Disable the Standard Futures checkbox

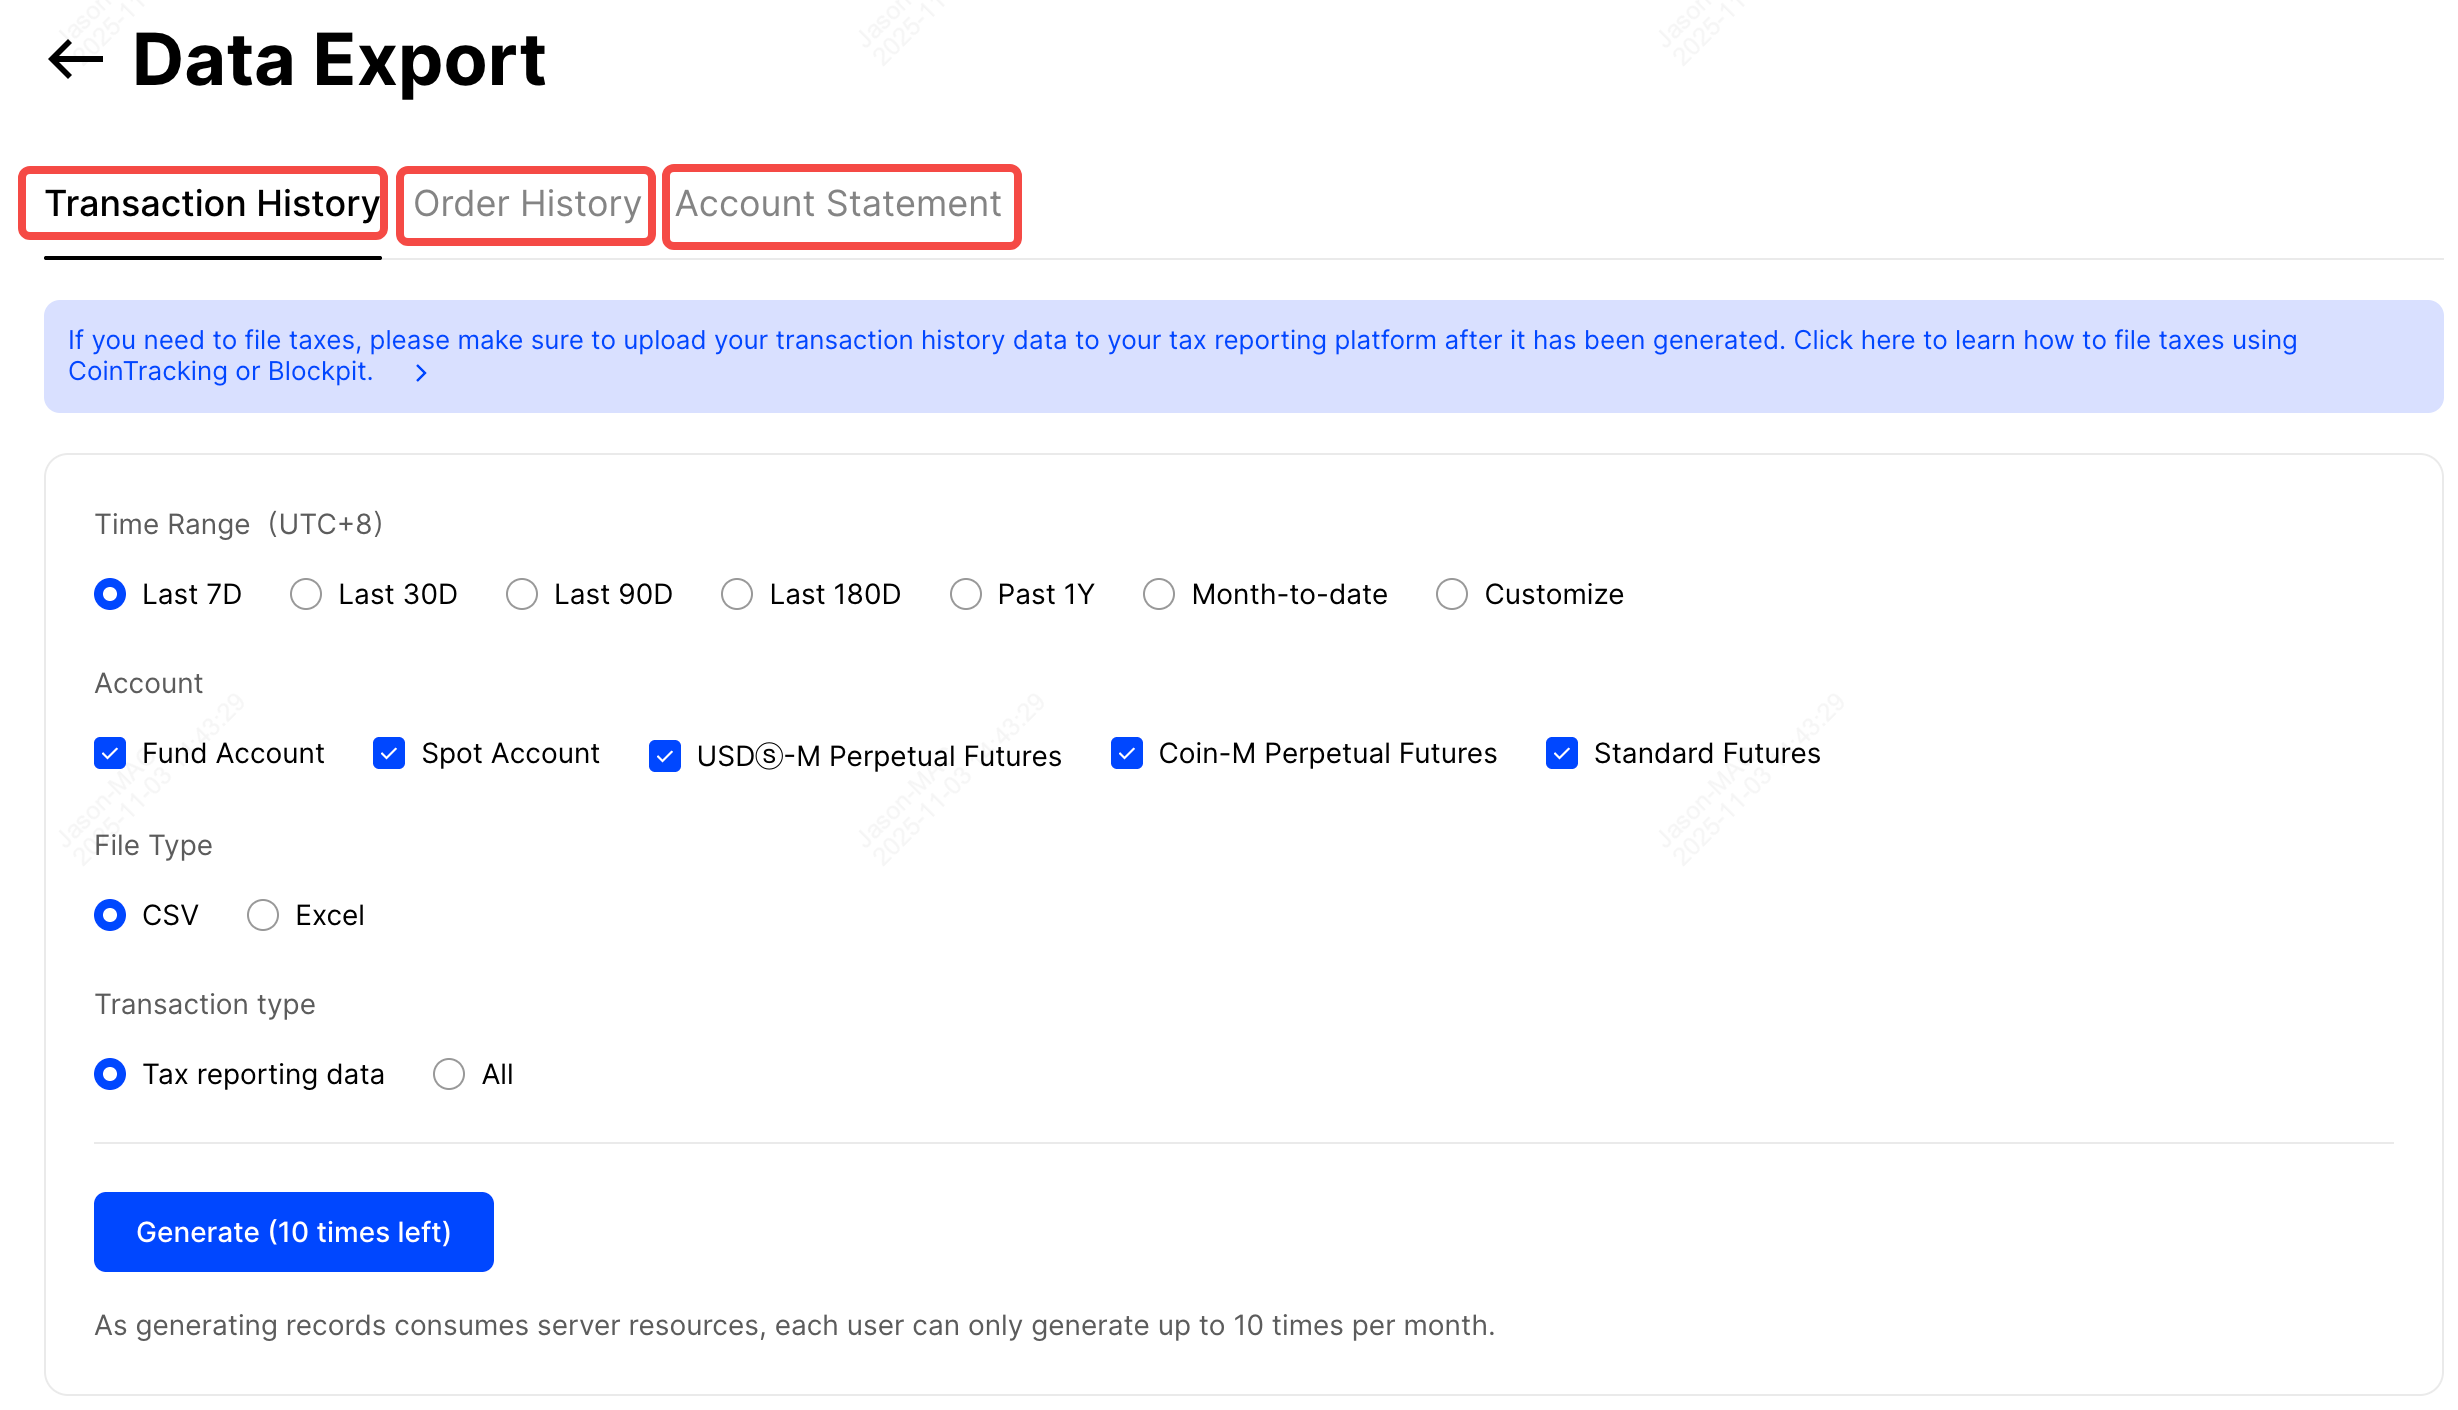[1562, 754]
